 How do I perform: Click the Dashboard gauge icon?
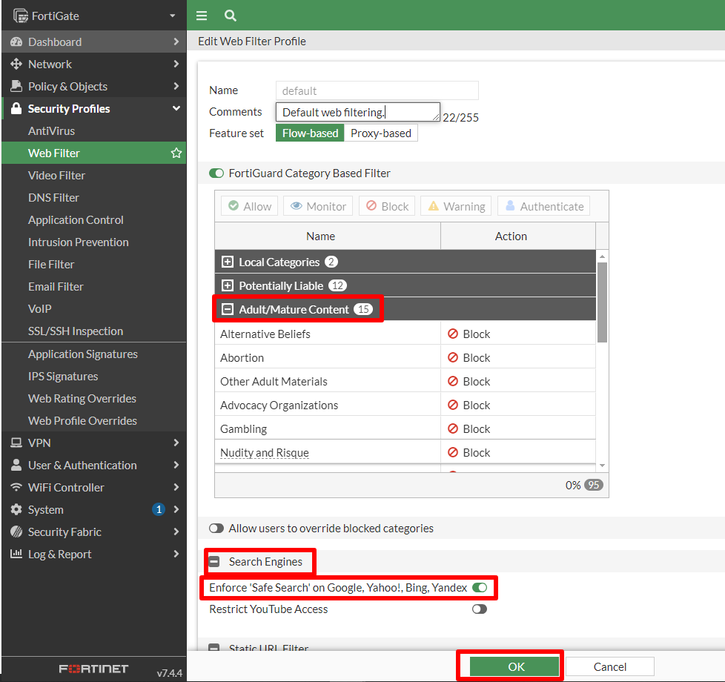click(16, 42)
